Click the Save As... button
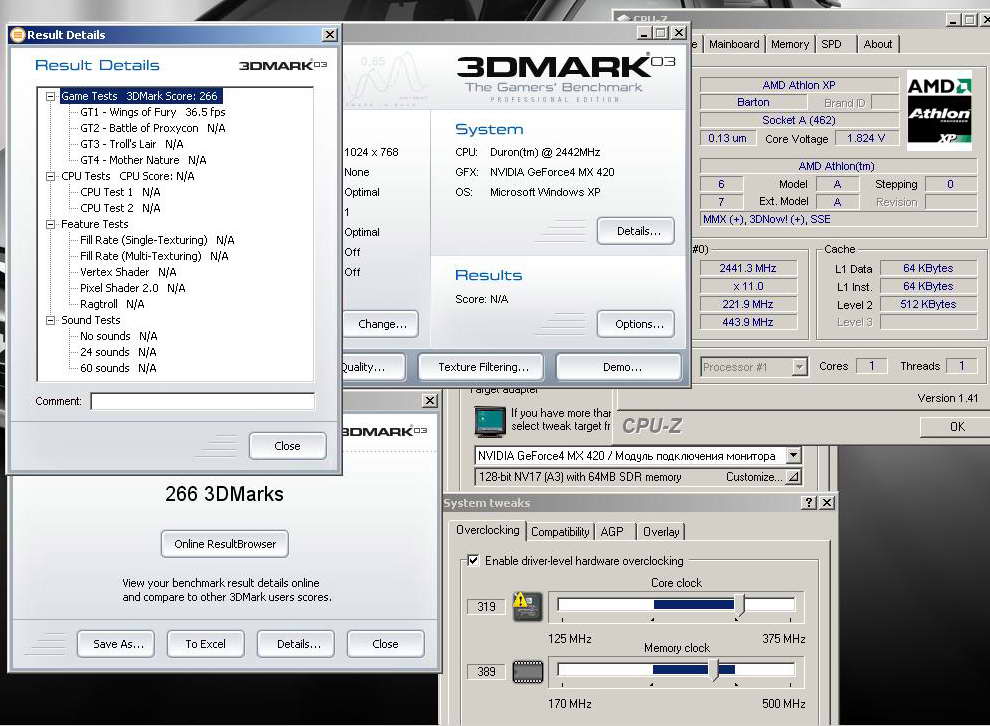Screen dimensions: 990x726 click(x=118, y=644)
